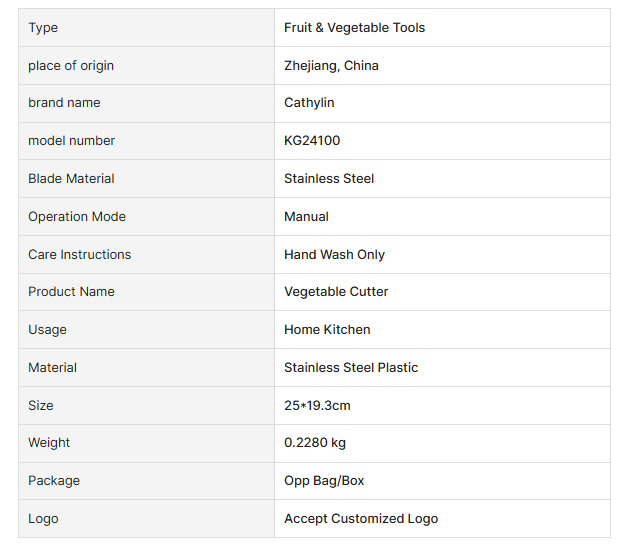Select the 'model number' label cell
This screenshot has height=547, width=623.
pos(71,141)
